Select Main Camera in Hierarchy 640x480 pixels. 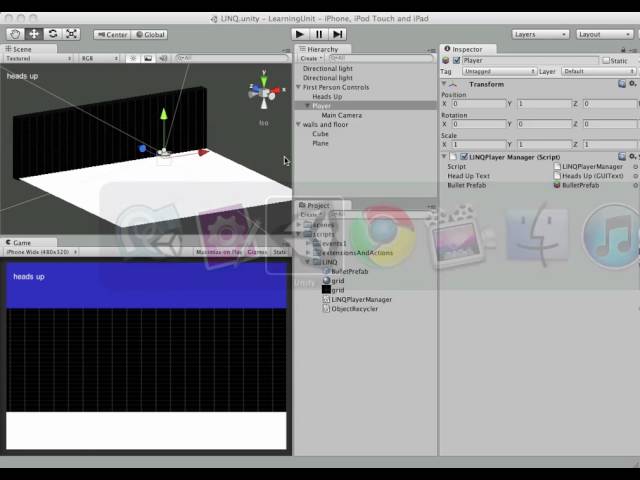point(342,115)
